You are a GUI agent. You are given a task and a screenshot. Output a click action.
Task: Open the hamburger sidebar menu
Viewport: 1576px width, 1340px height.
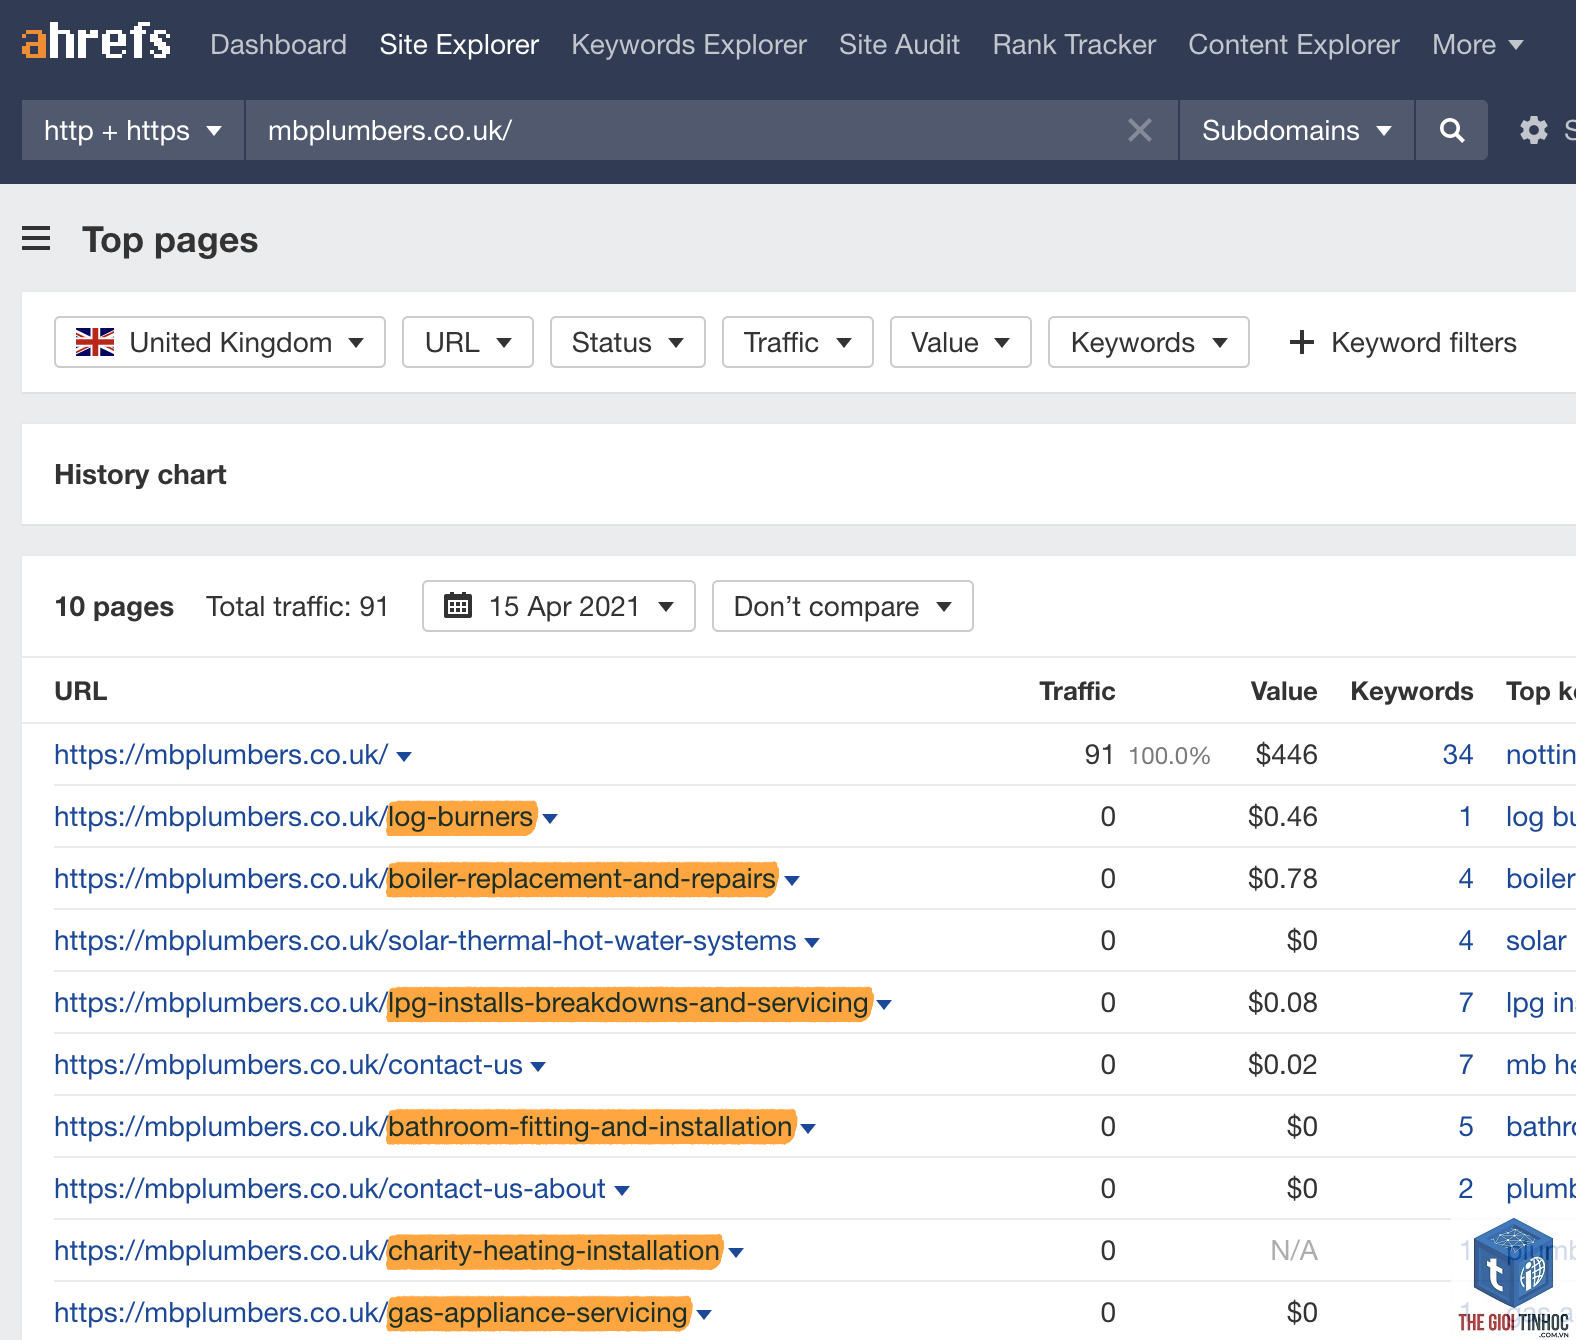pyautogui.click(x=36, y=239)
